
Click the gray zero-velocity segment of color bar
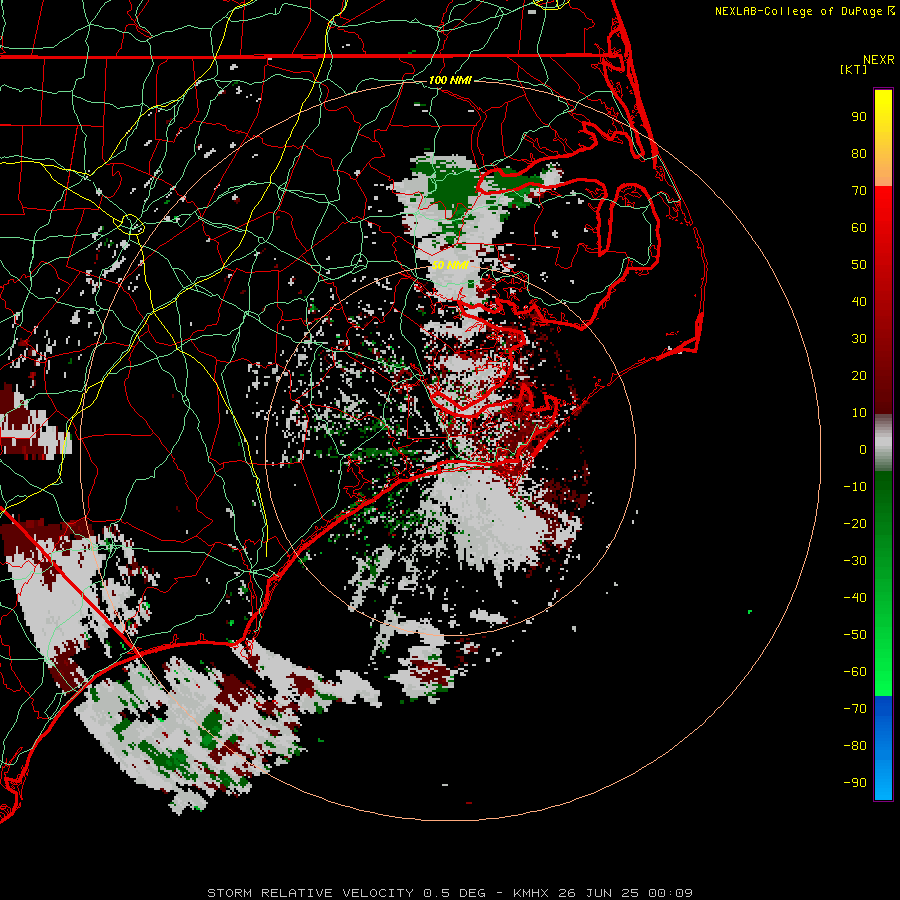883,443
